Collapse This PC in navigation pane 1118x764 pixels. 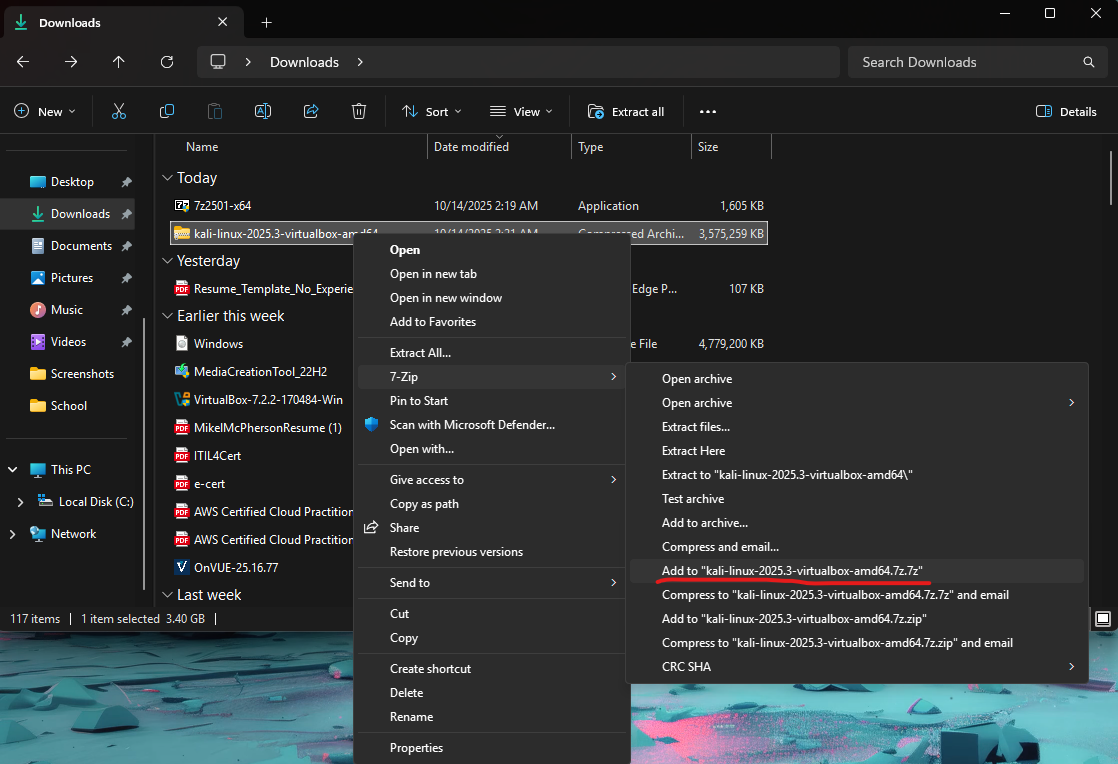(12, 470)
